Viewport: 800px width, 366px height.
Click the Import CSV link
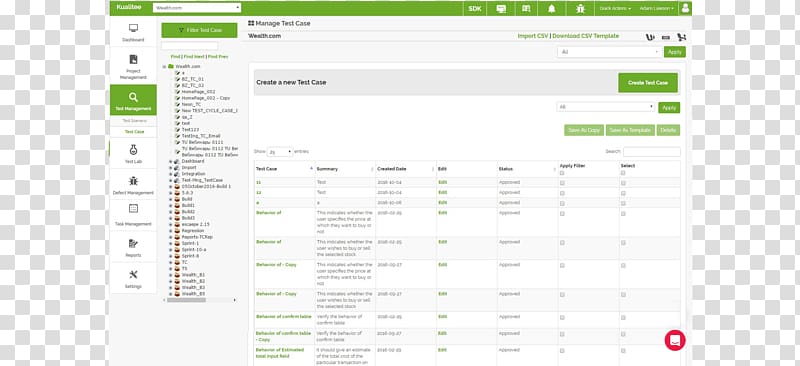533,36
